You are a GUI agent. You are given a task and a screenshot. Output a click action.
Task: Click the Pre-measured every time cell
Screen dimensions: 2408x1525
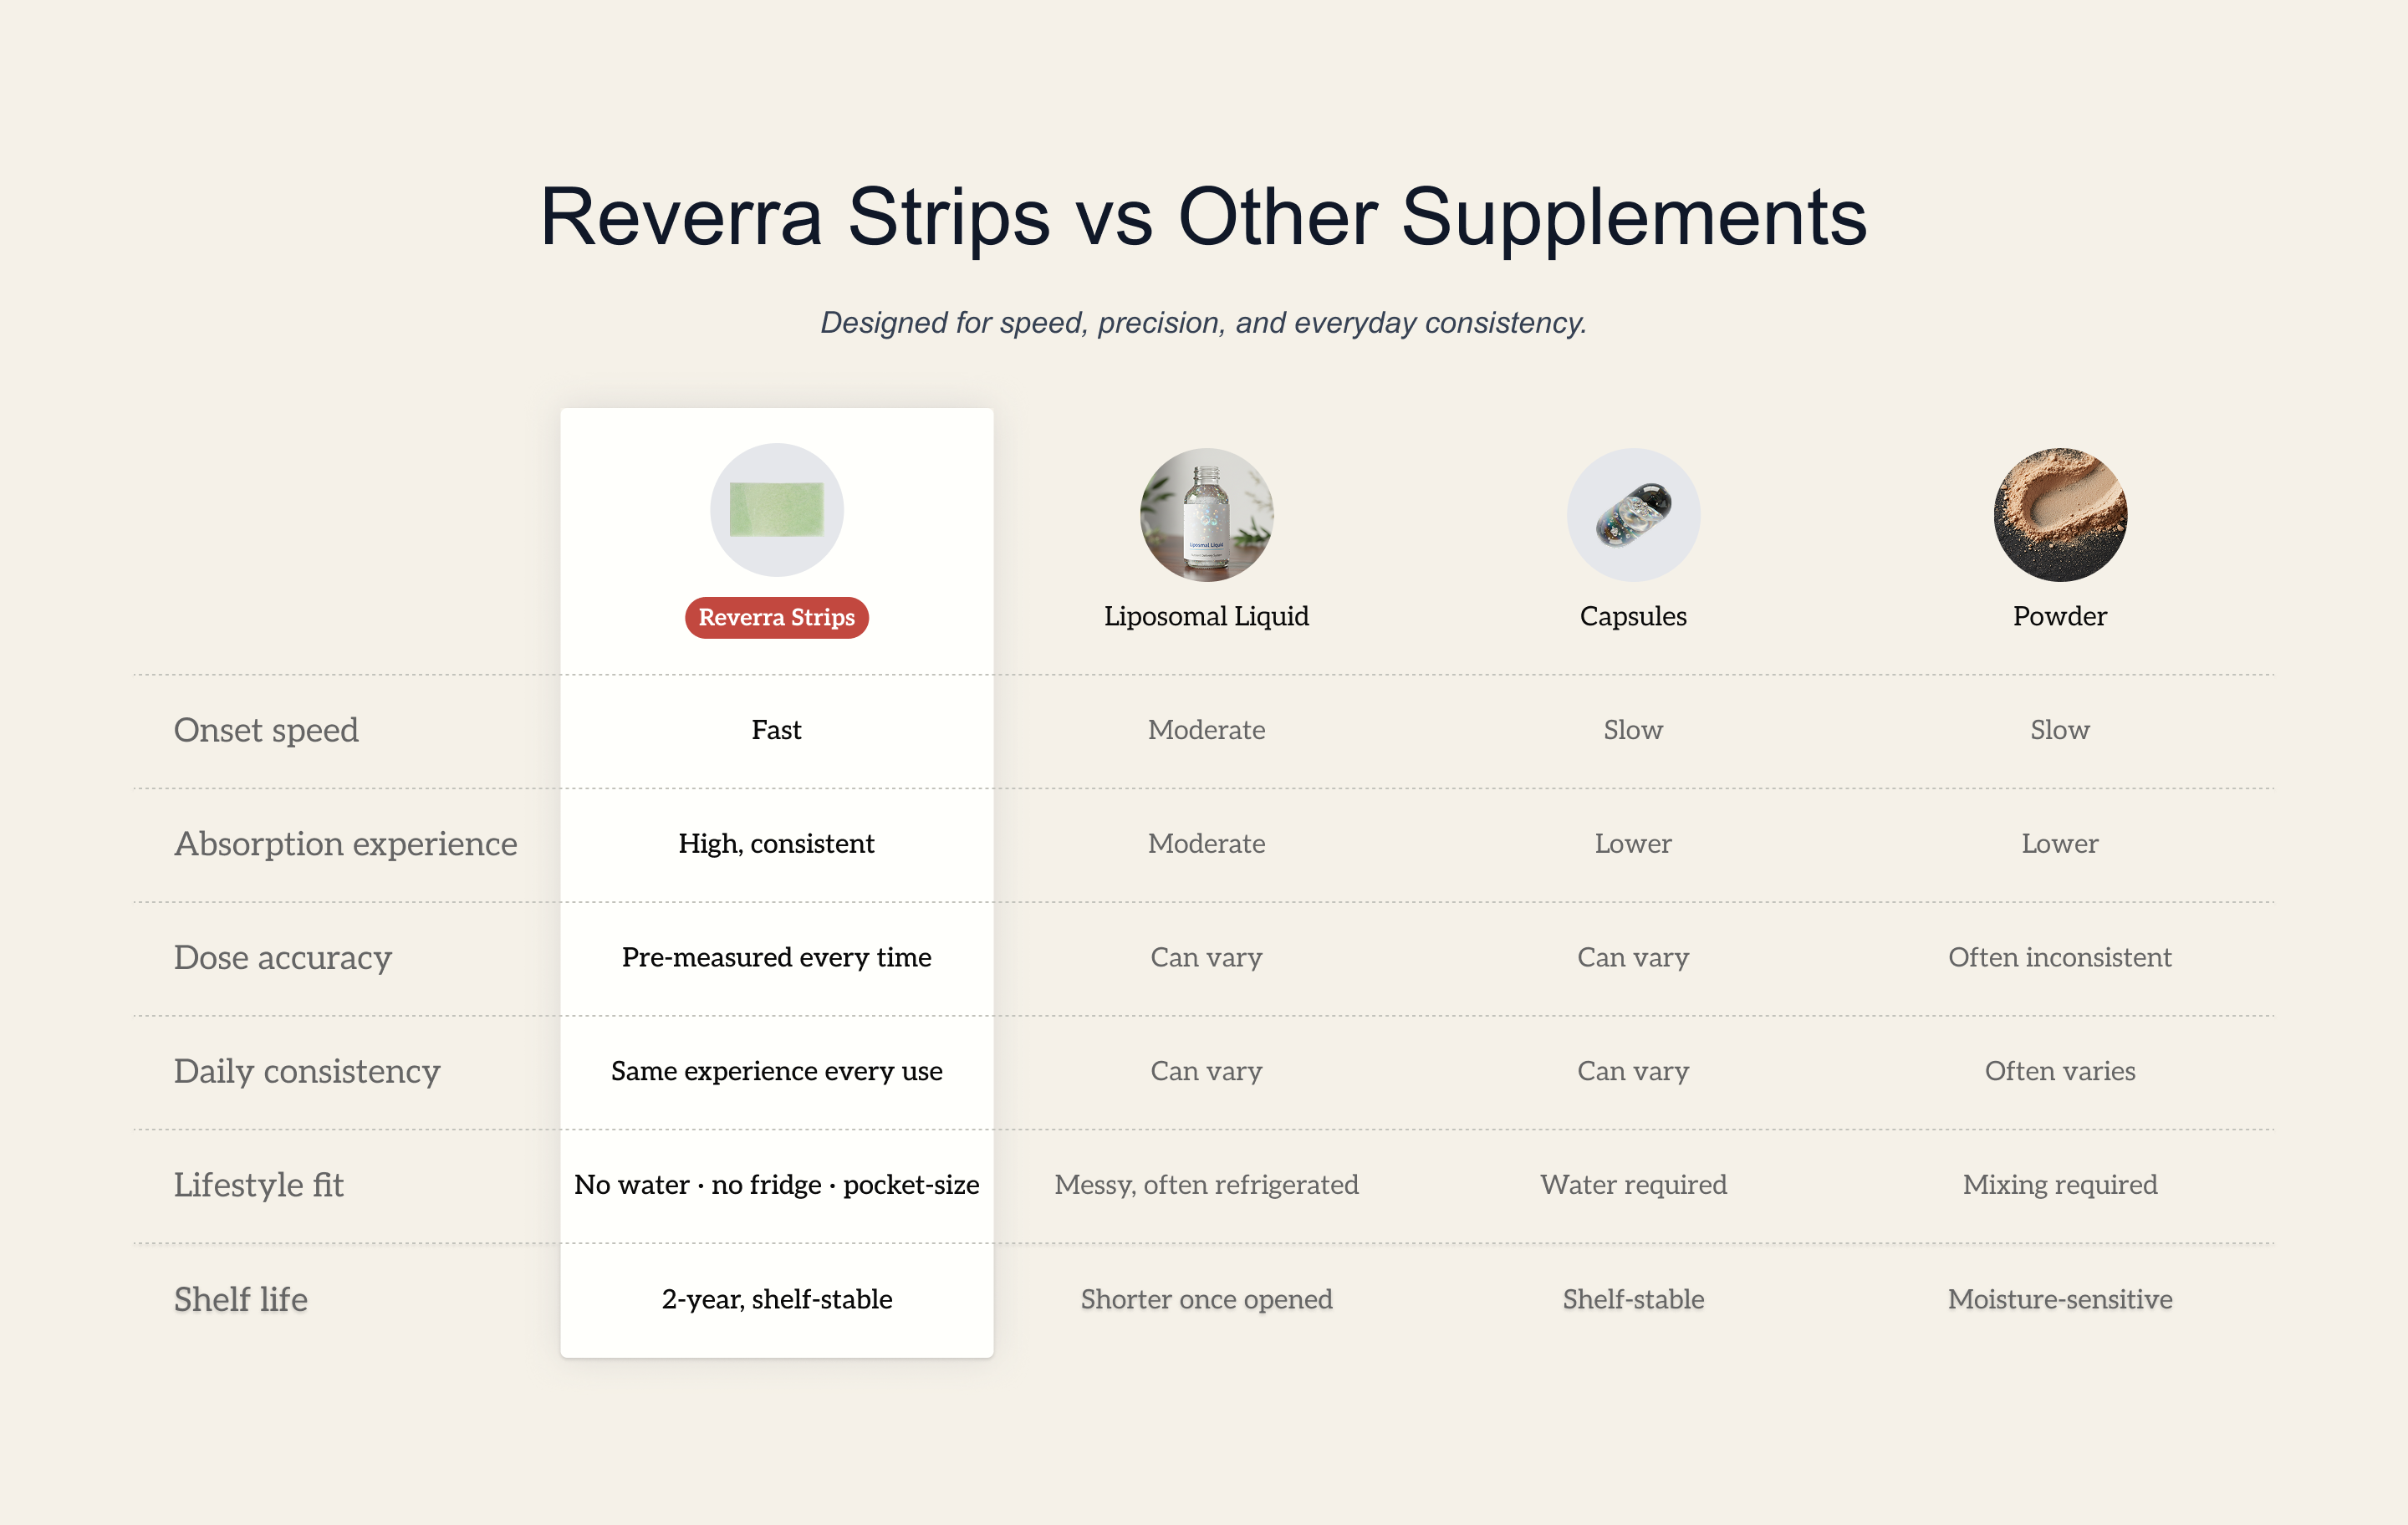(776, 958)
